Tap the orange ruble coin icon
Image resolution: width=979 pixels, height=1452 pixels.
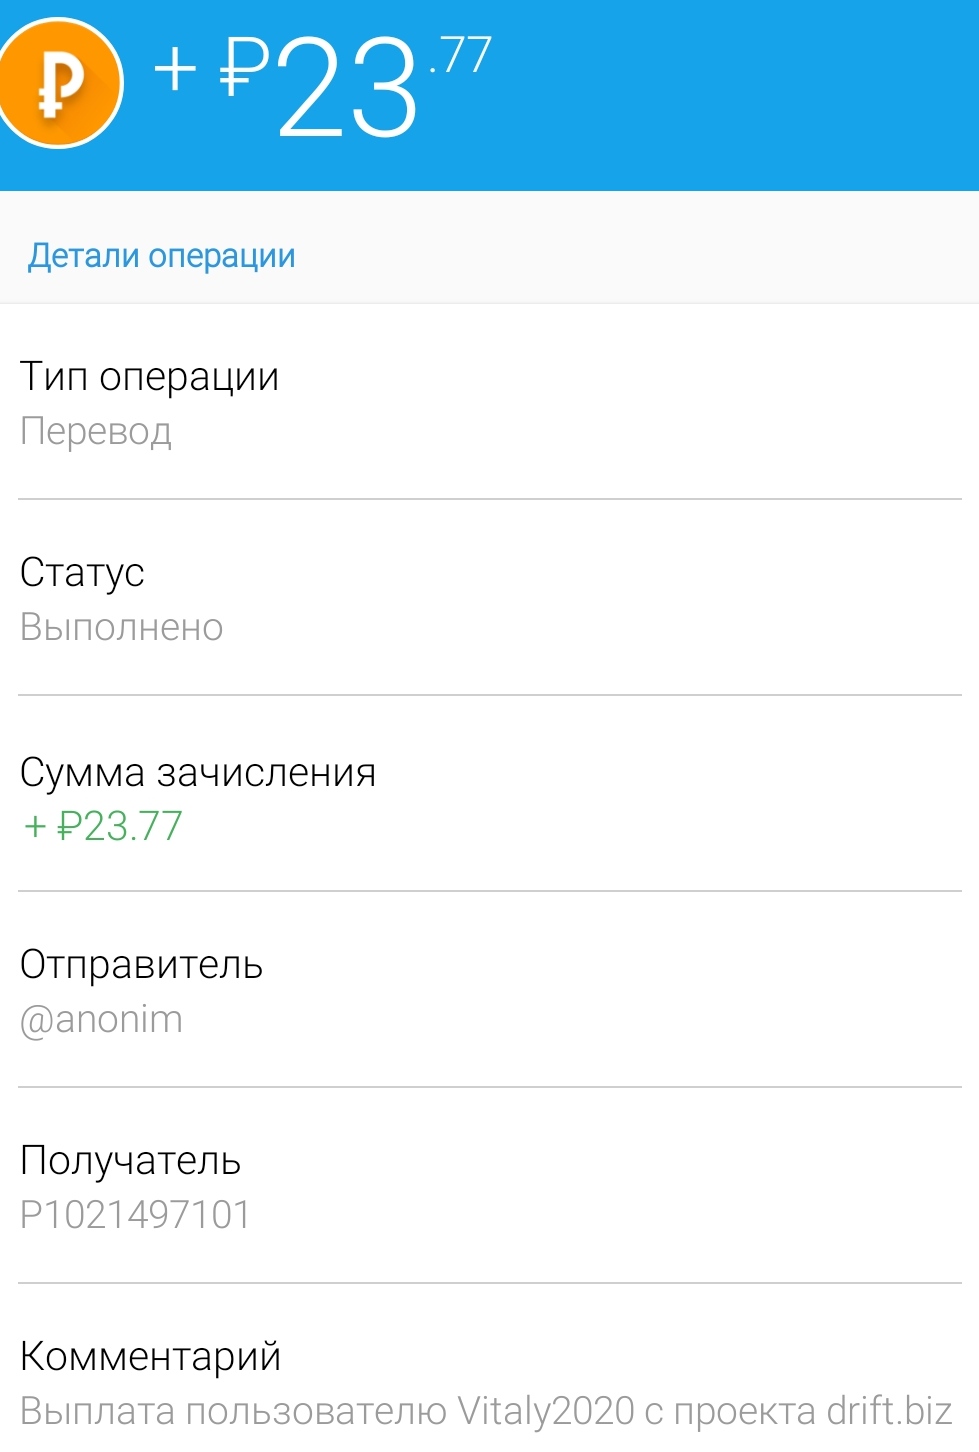[x=60, y=84]
